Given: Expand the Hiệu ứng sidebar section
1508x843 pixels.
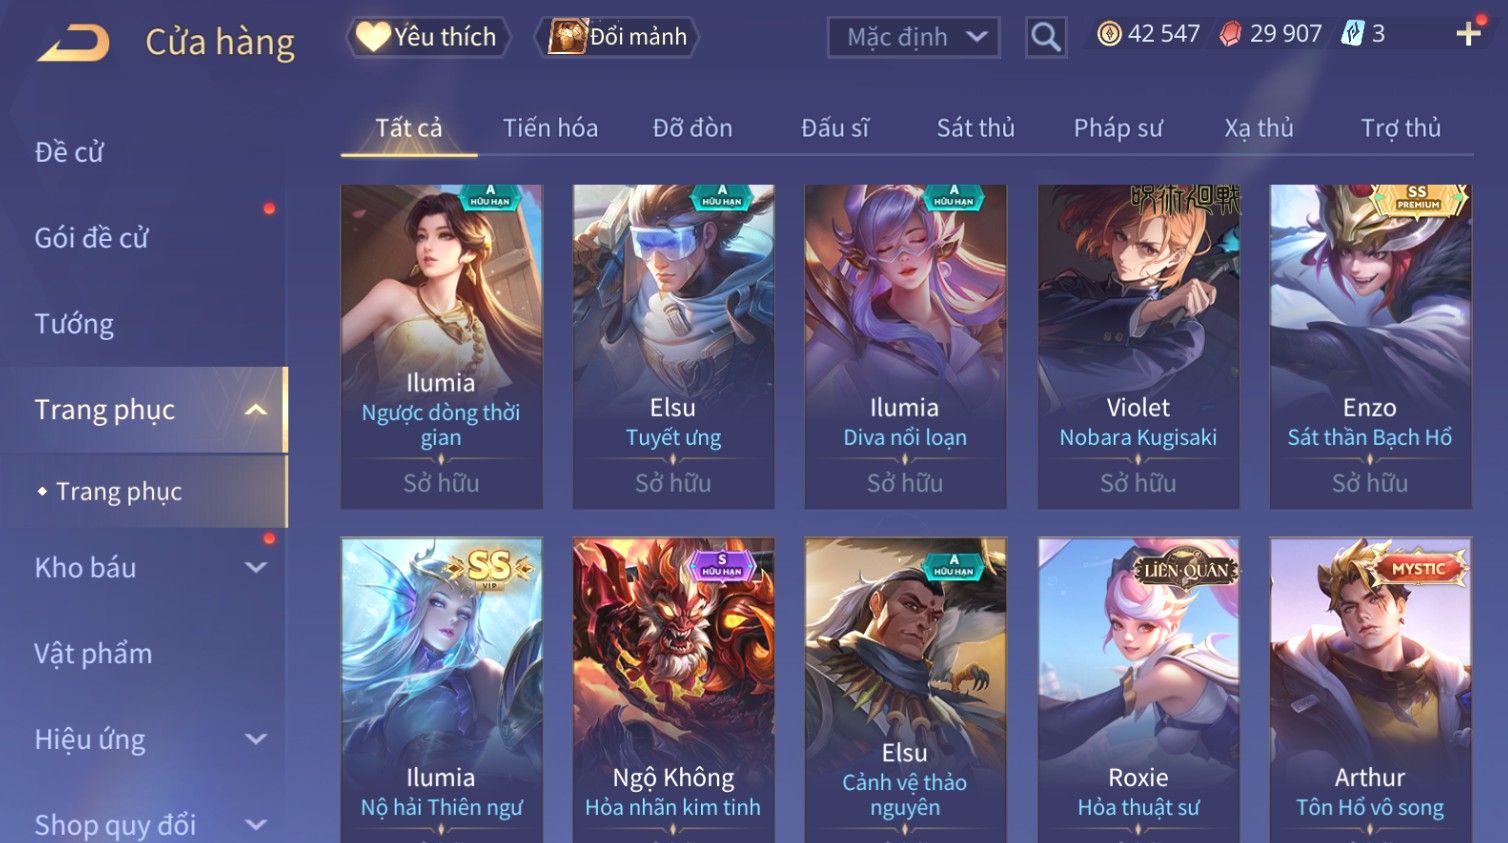Looking at the screenshot, I should click(256, 739).
